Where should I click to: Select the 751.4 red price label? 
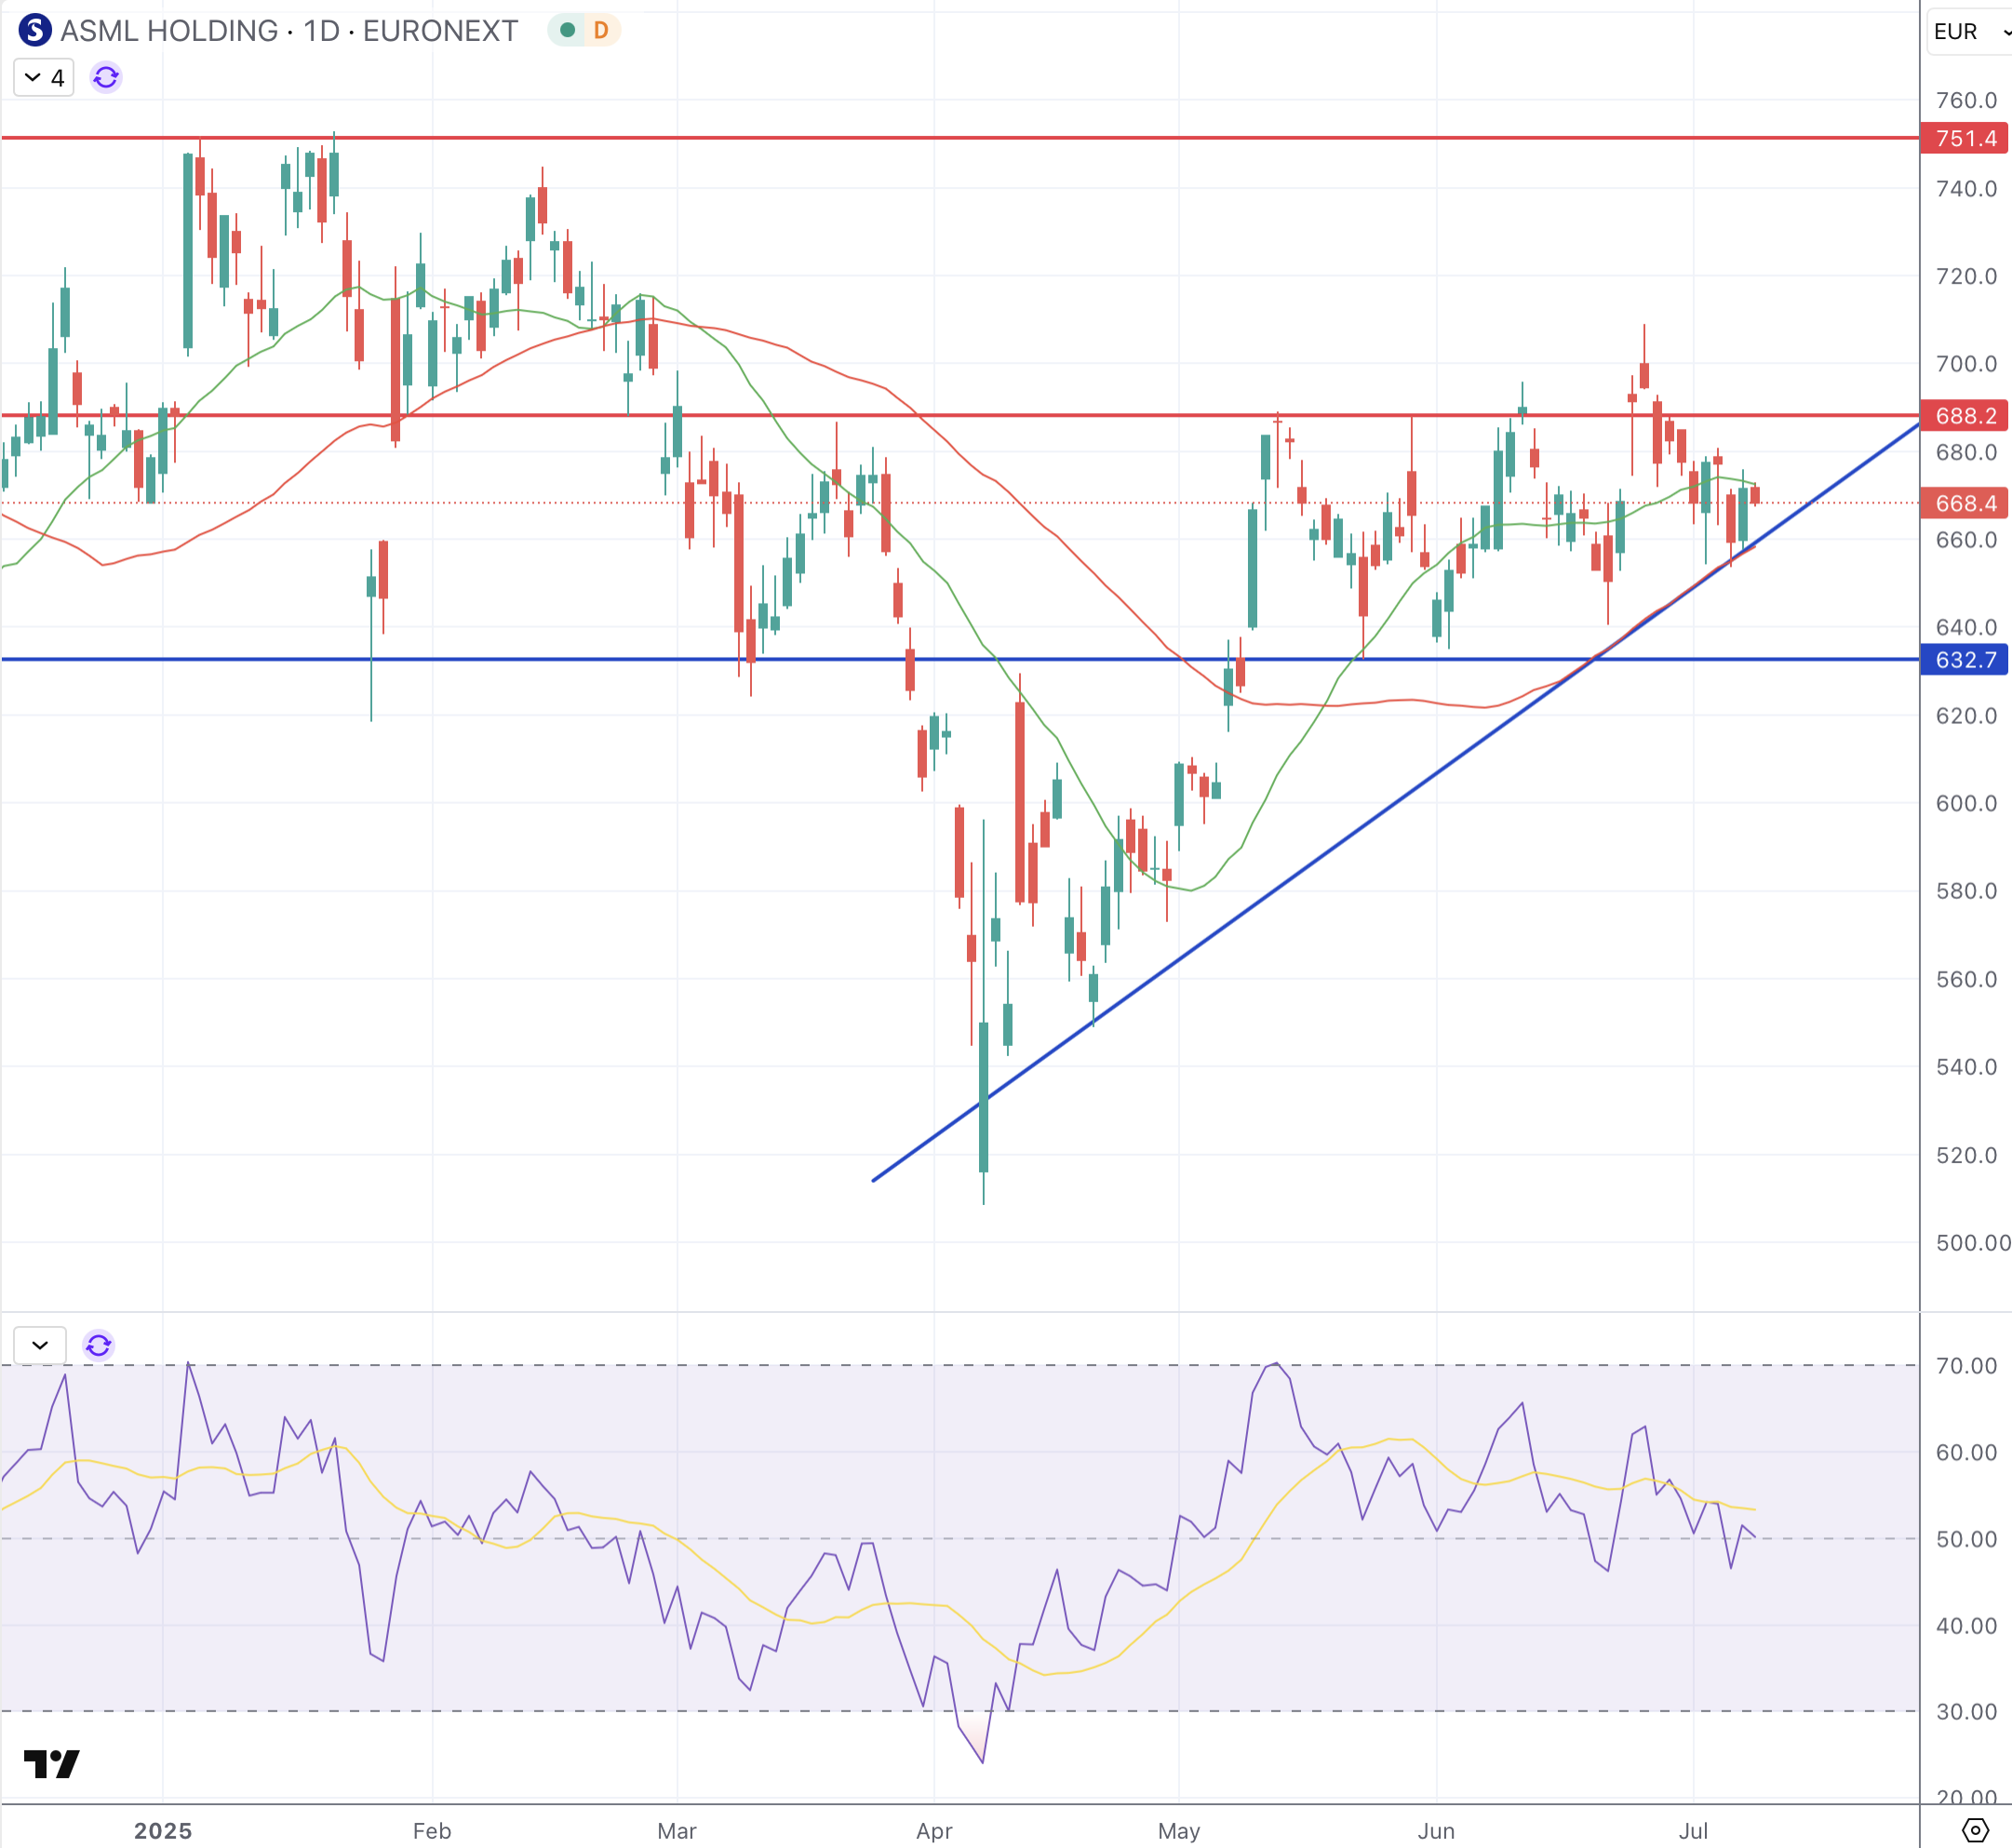point(1964,138)
